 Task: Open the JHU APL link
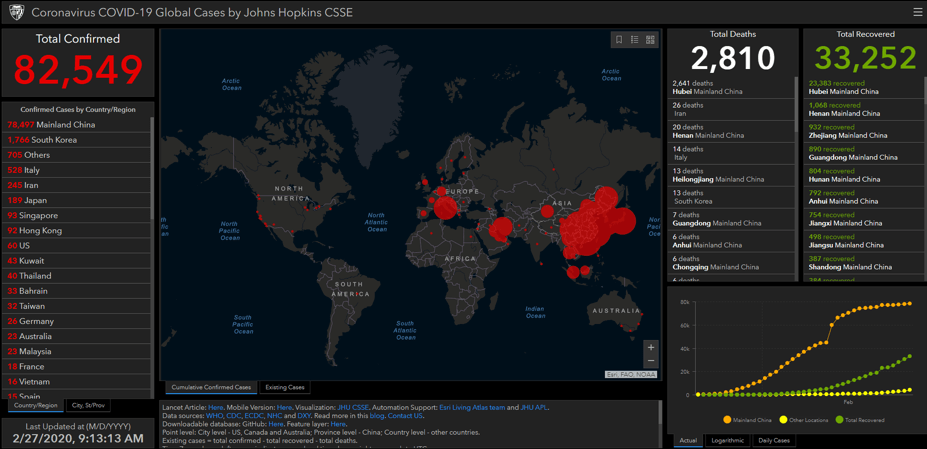[534, 408]
